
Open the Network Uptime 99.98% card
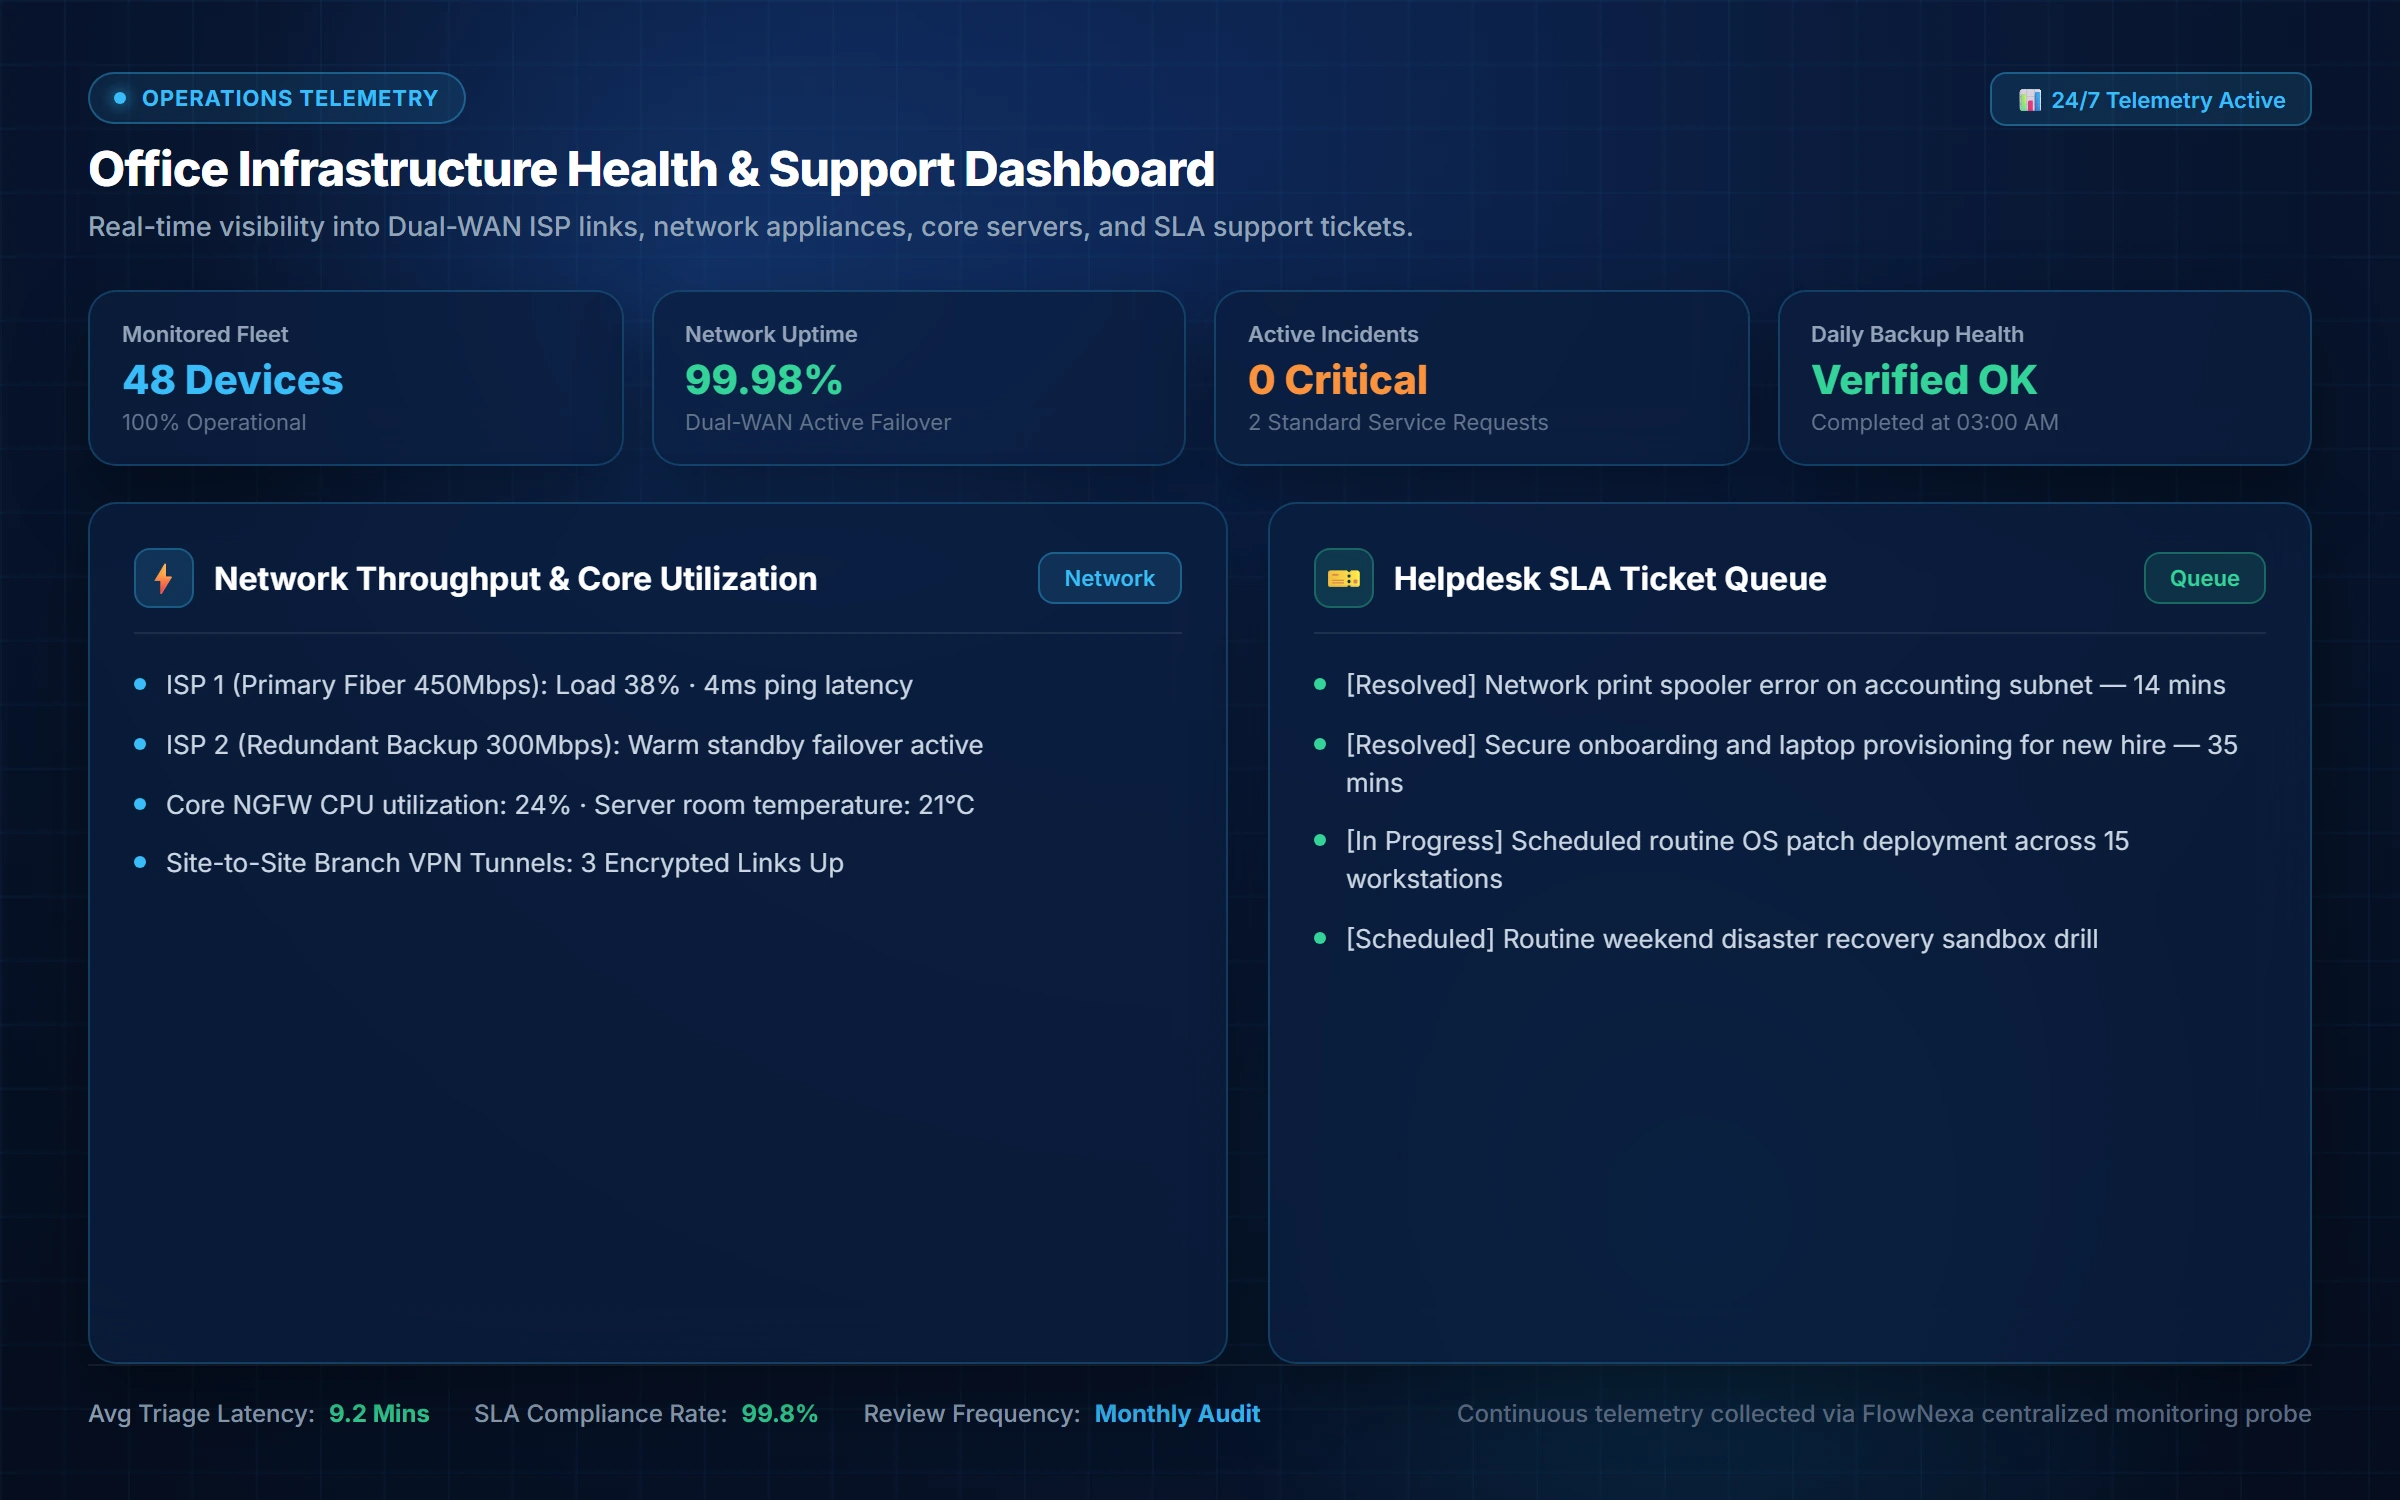(x=918, y=378)
